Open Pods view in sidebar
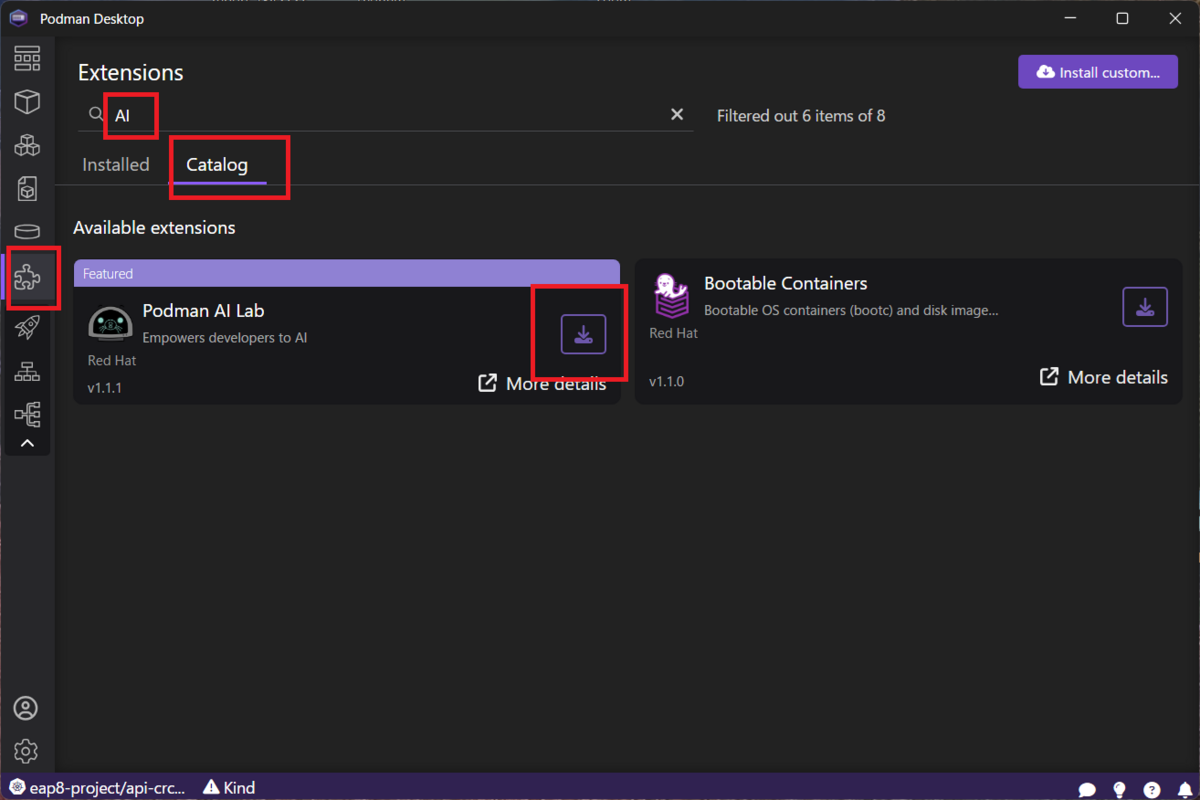The height and width of the screenshot is (800, 1200). coord(27,145)
